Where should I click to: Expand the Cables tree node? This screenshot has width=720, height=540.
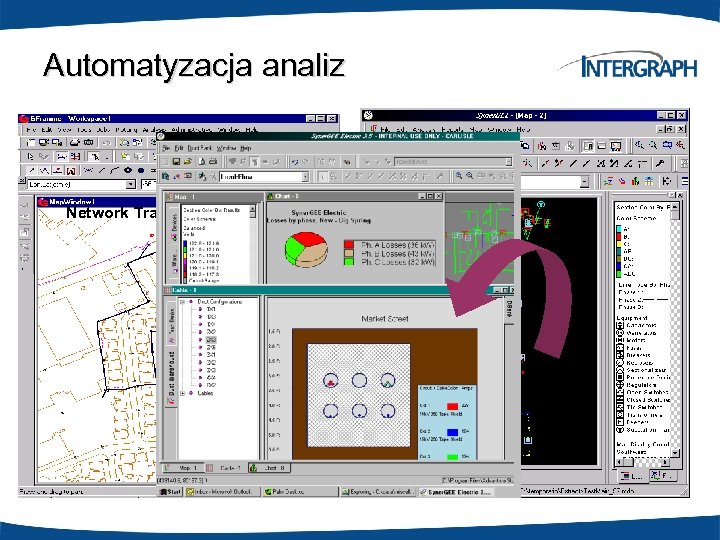(183, 393)
